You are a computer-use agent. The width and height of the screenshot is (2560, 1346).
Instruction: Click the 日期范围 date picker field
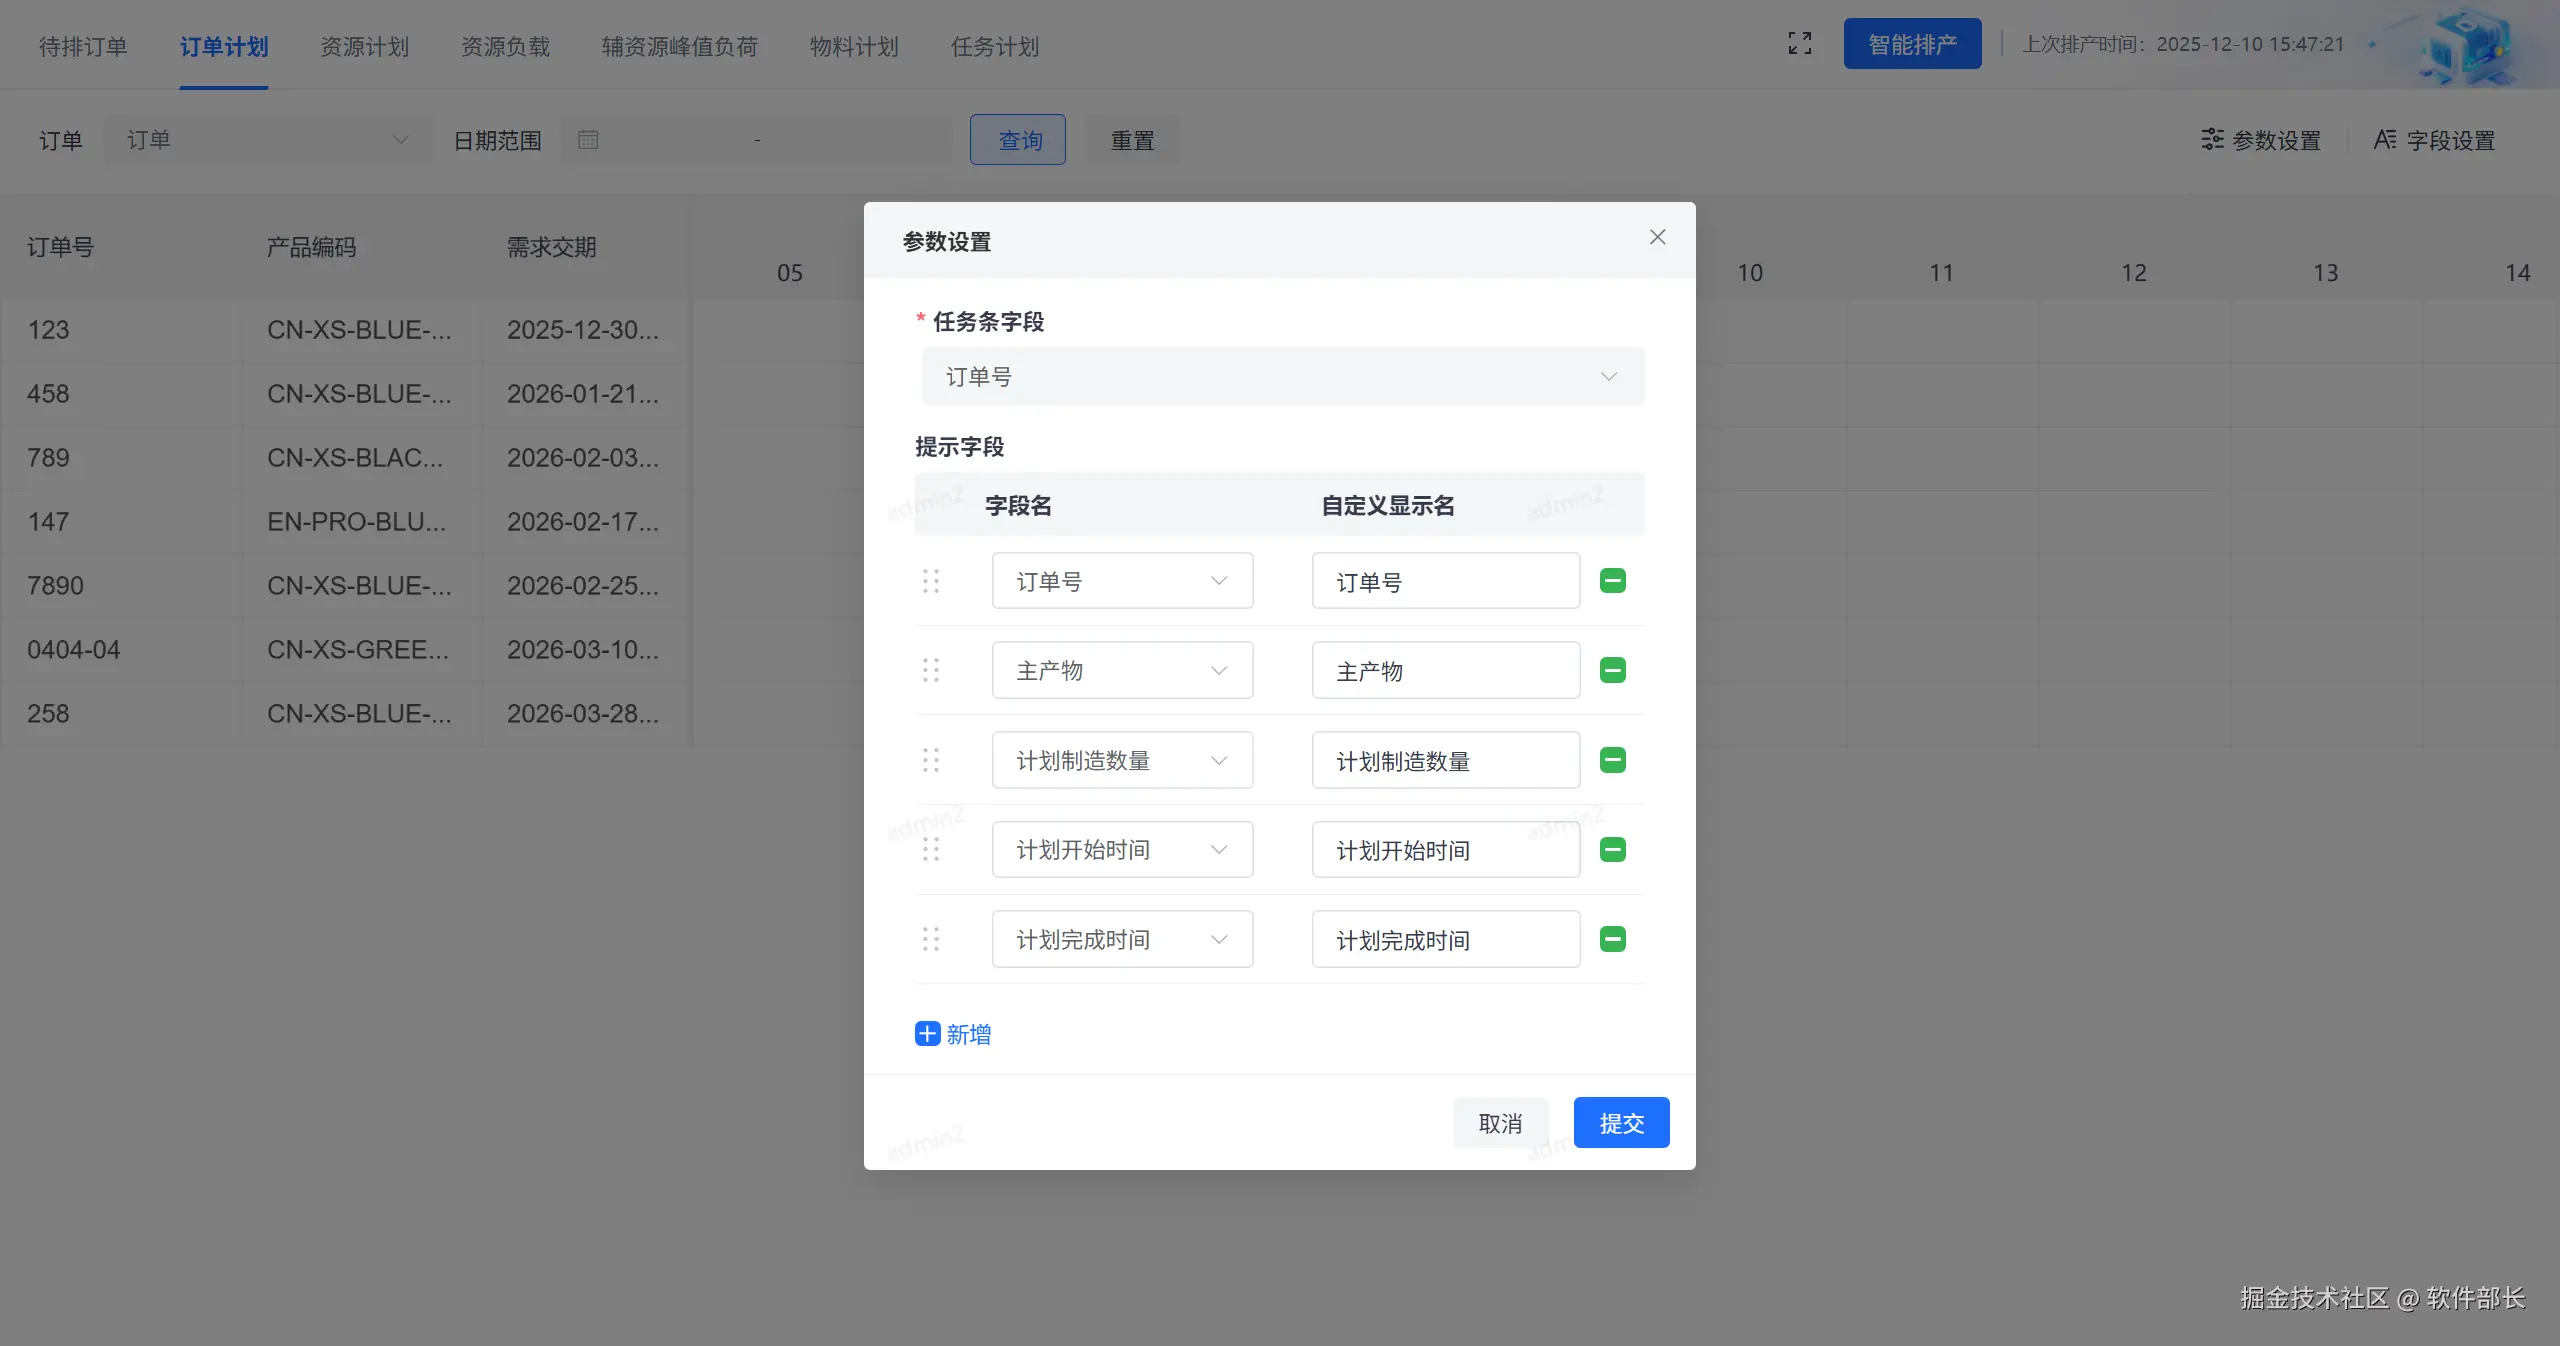[756, 140]
